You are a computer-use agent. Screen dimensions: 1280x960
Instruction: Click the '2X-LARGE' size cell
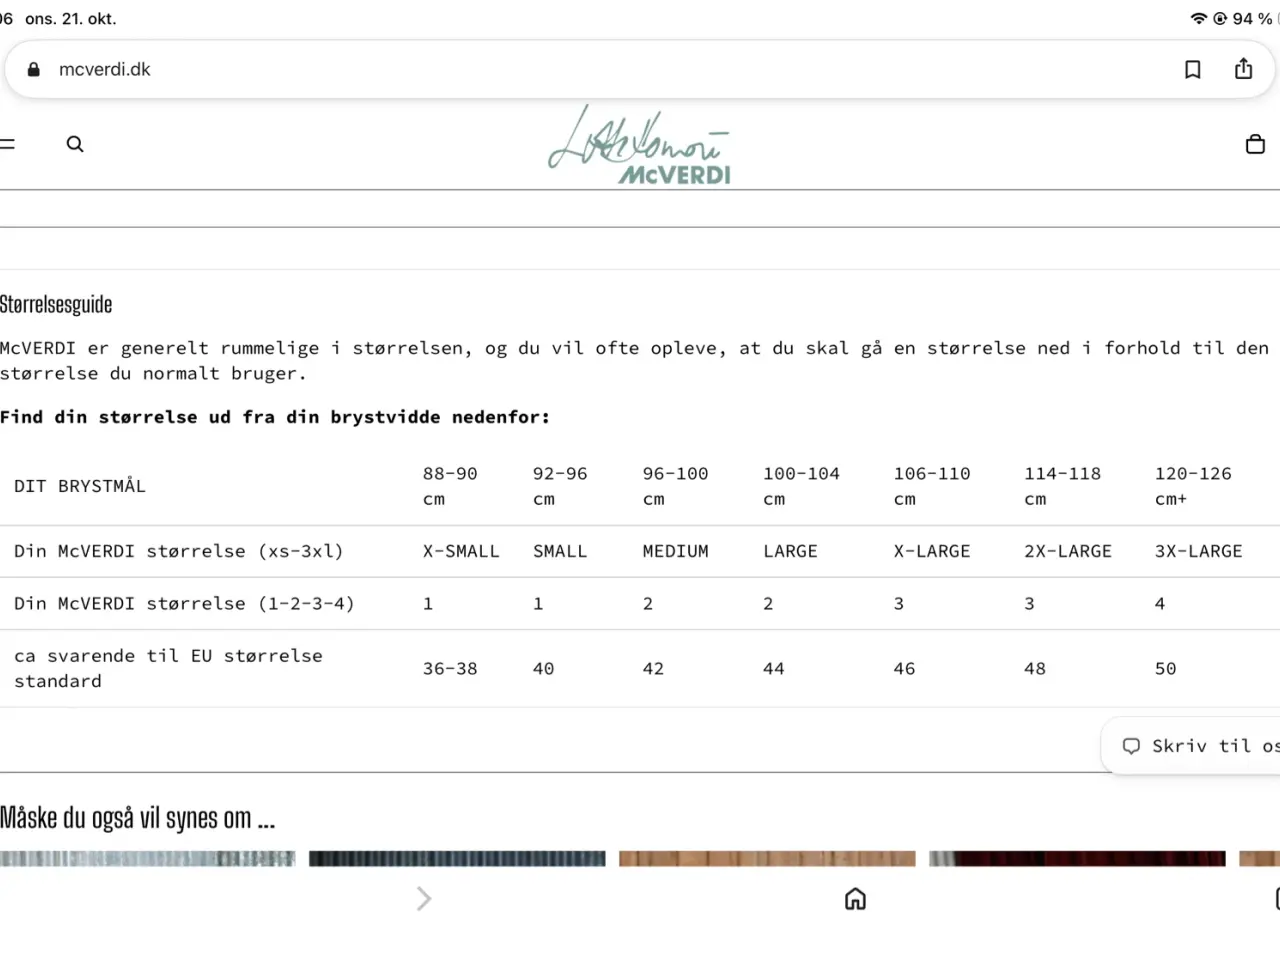pyautogui.click(x=1068, y=551)
